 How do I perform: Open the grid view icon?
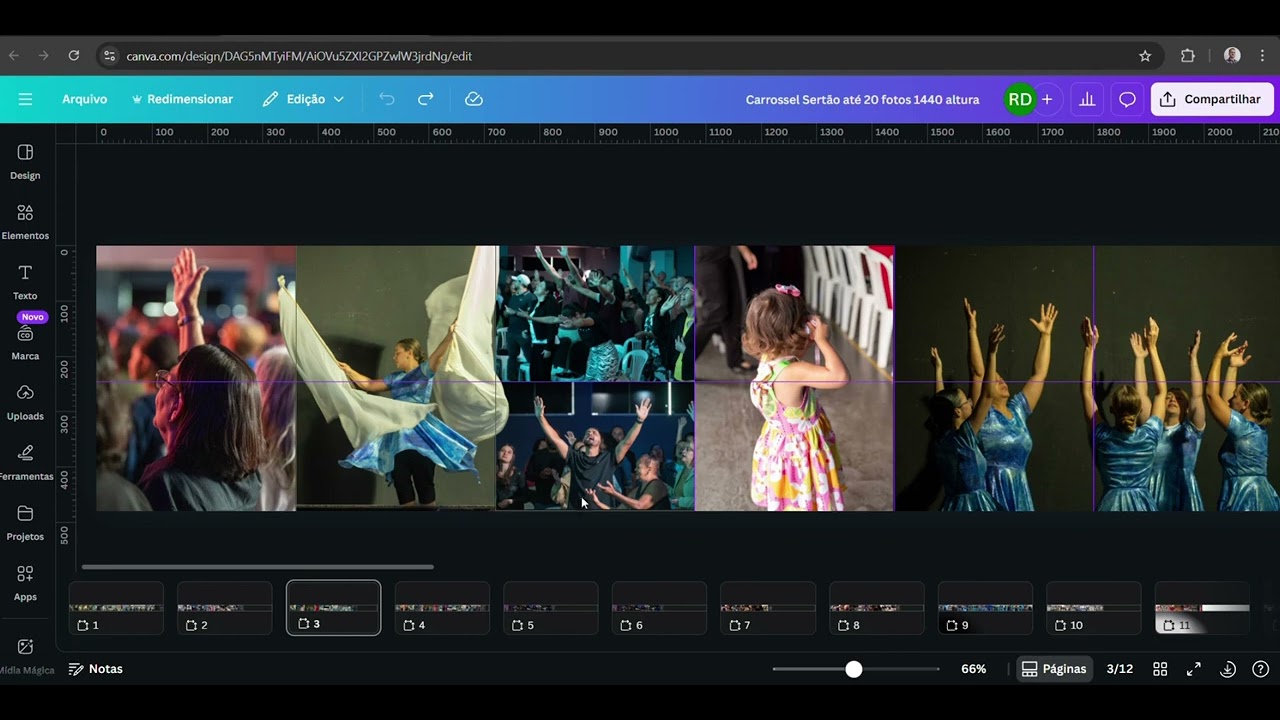point(1160,669)
